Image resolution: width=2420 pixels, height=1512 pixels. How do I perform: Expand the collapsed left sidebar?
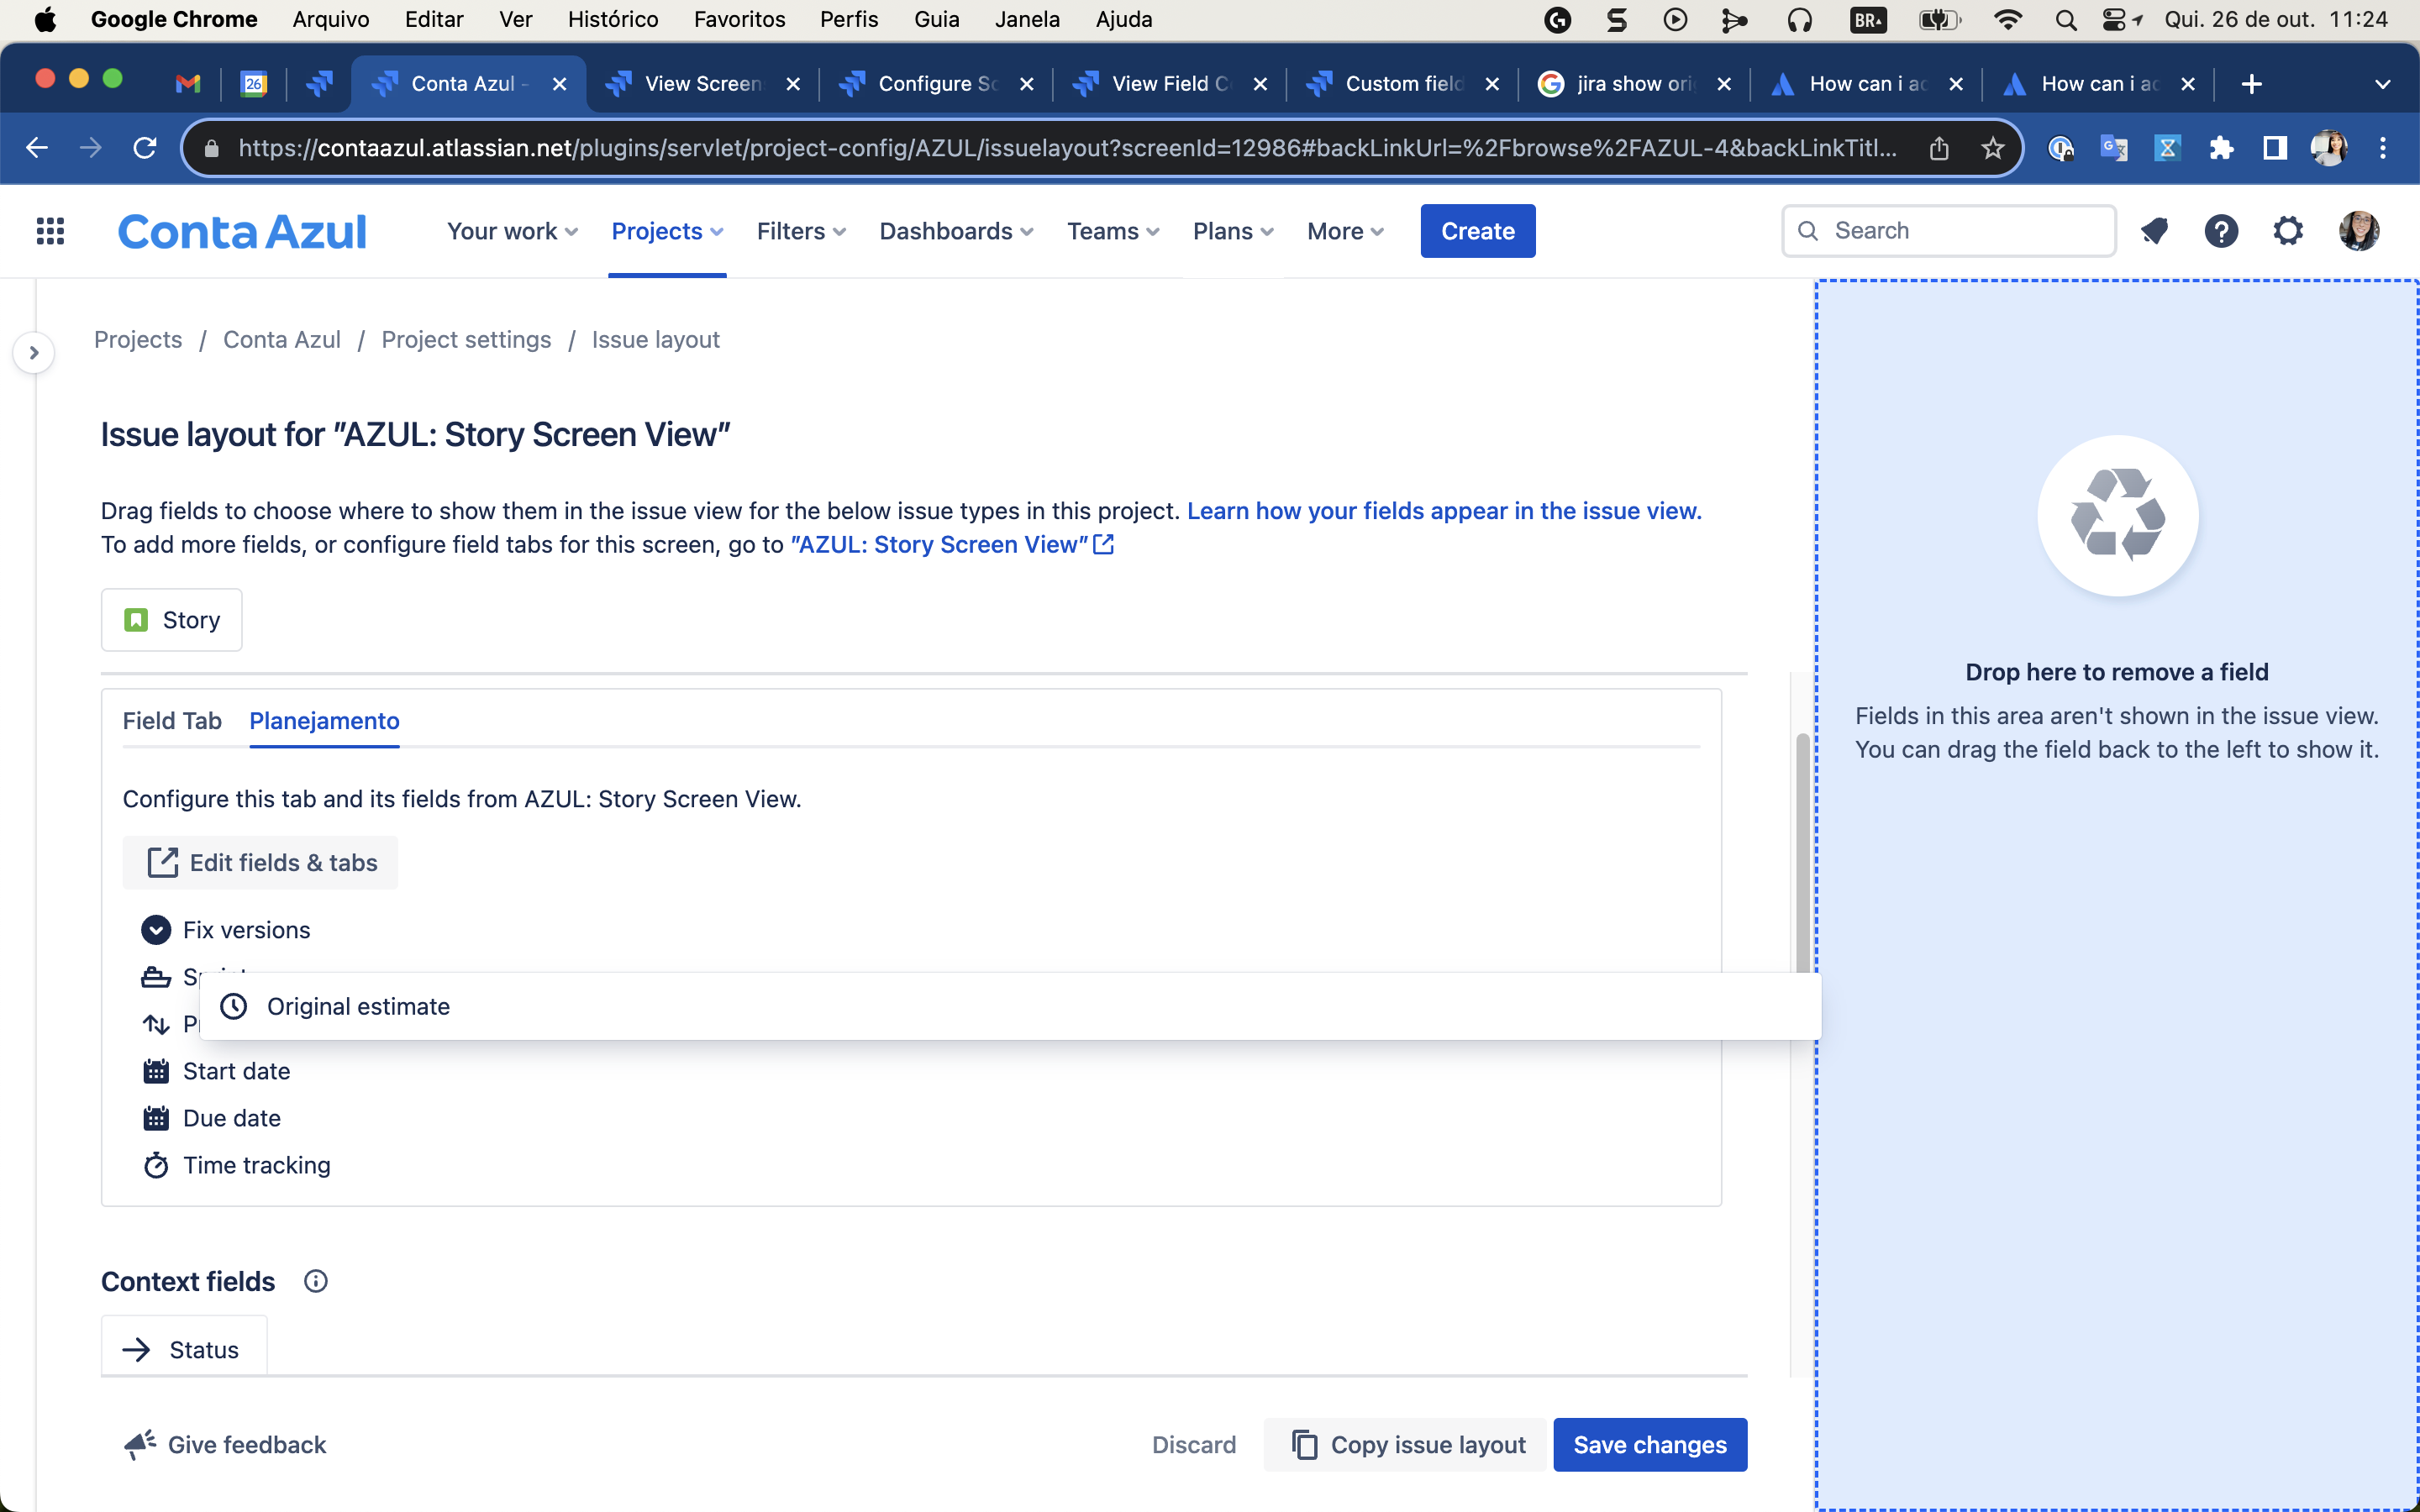[x=34, y=352]
